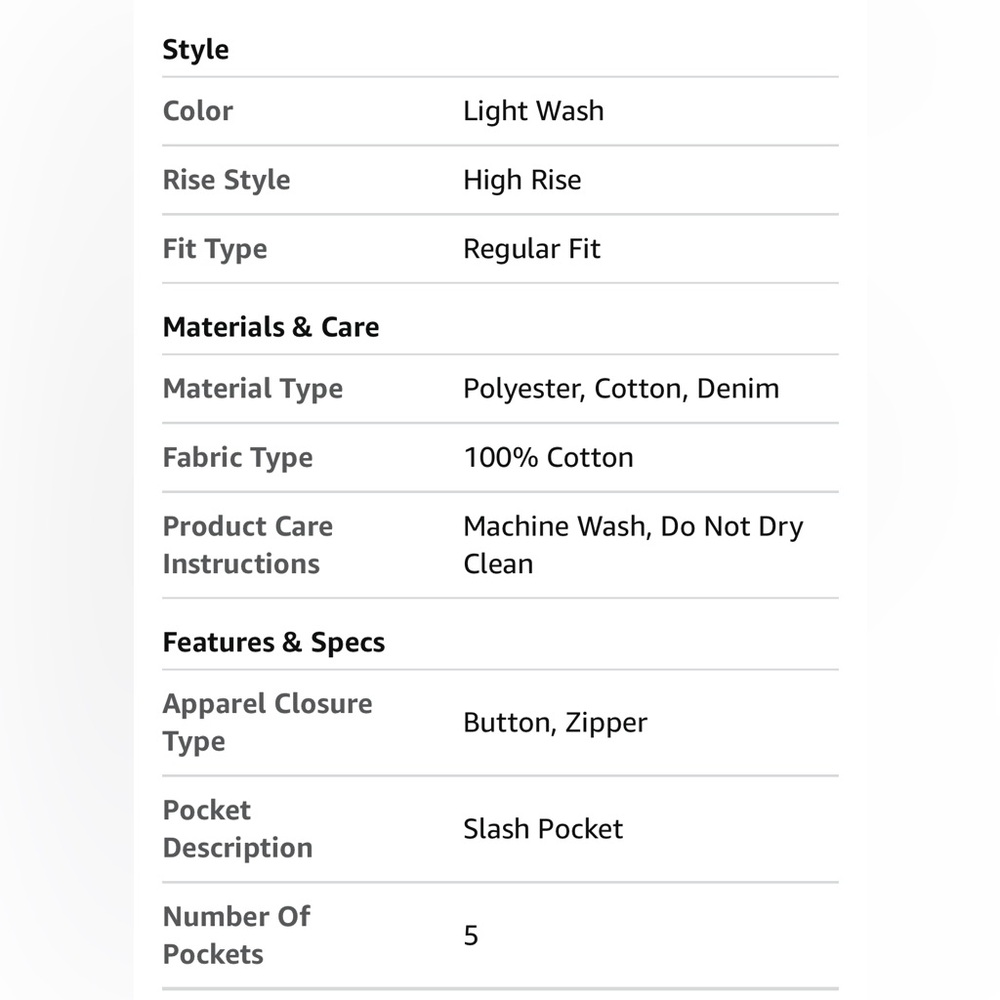Click the Color label
1000x1000 pixels.
198,111
